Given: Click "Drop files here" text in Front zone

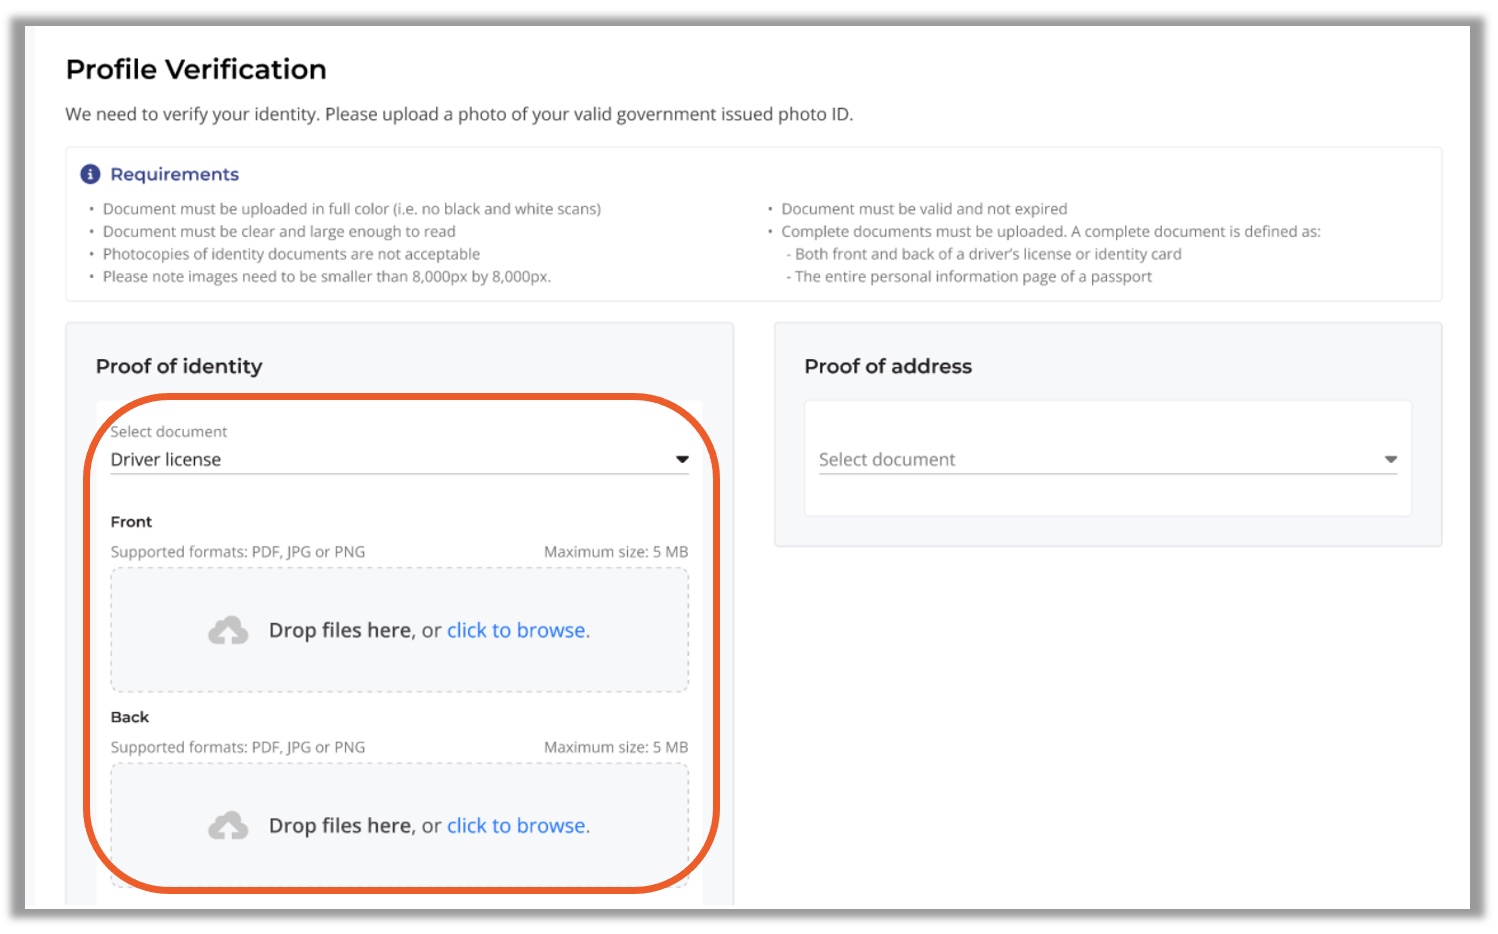Looking at the screenshot, I should coord(340,630).
